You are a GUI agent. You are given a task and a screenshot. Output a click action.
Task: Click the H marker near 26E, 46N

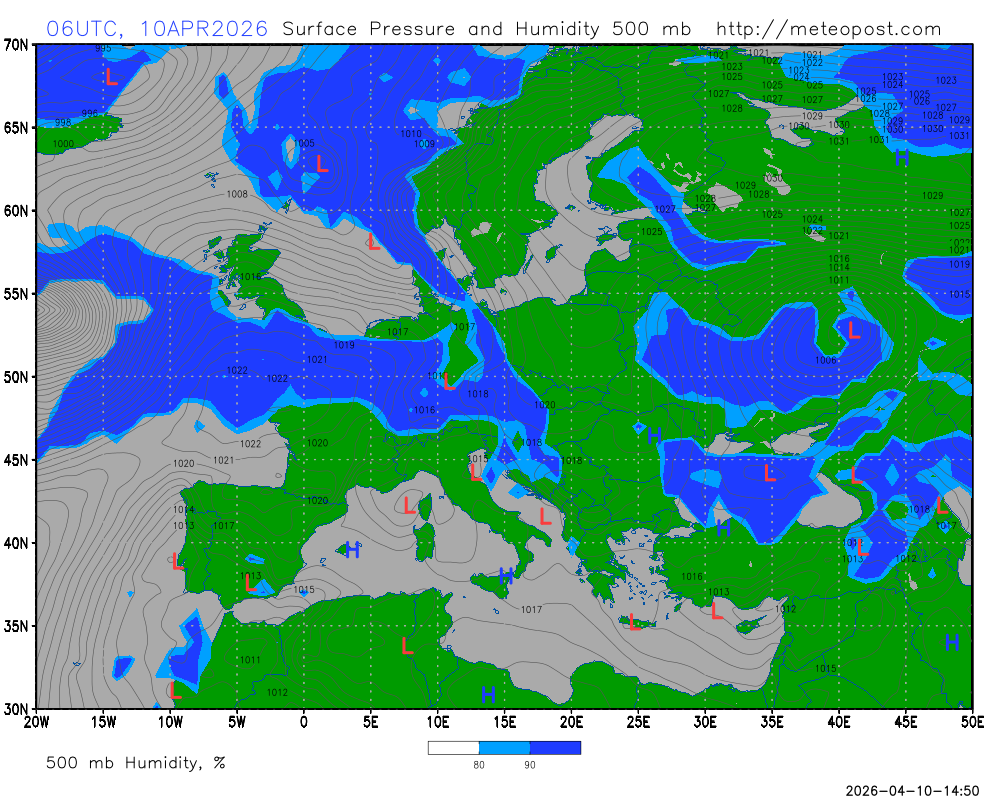pos(654,435)
